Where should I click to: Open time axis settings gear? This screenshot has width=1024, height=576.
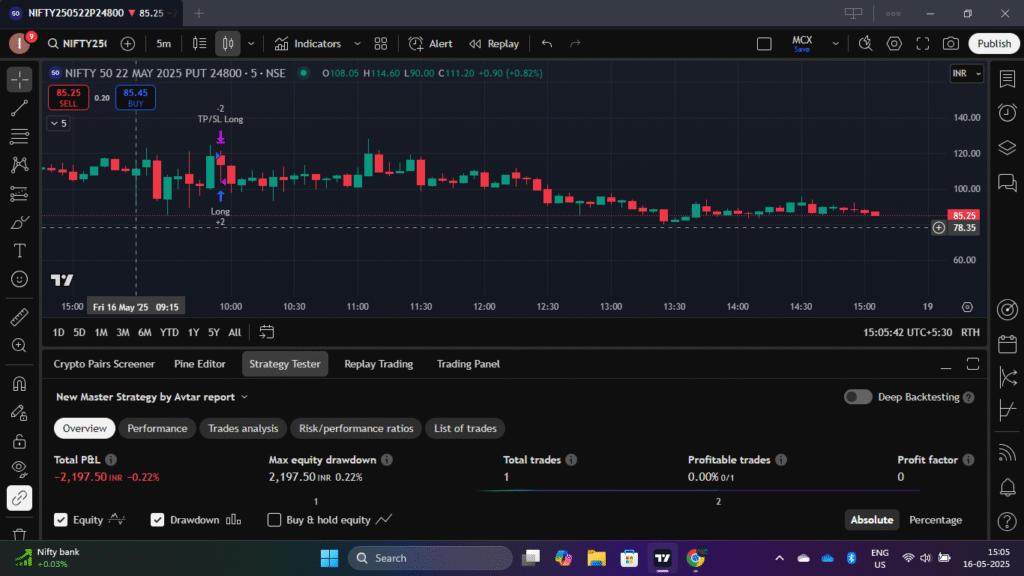(x=967, y=307)
